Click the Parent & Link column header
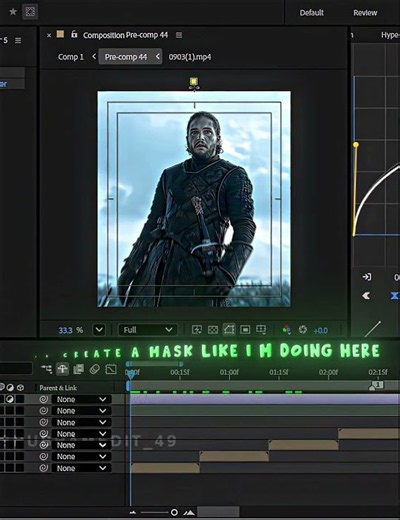 point(58,388)
